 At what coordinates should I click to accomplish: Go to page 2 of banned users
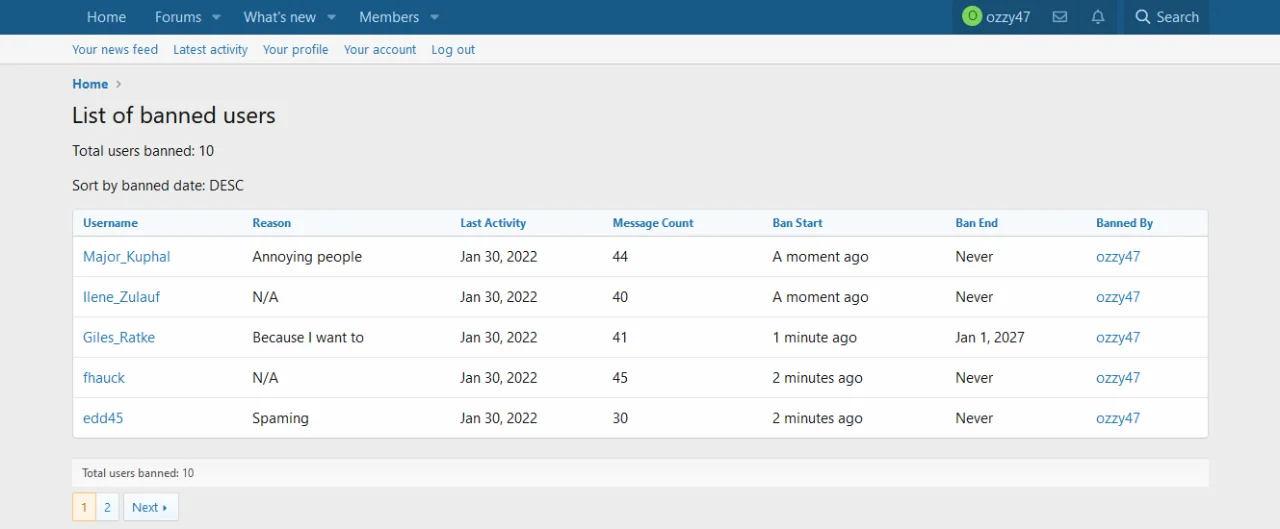(107, 507)
